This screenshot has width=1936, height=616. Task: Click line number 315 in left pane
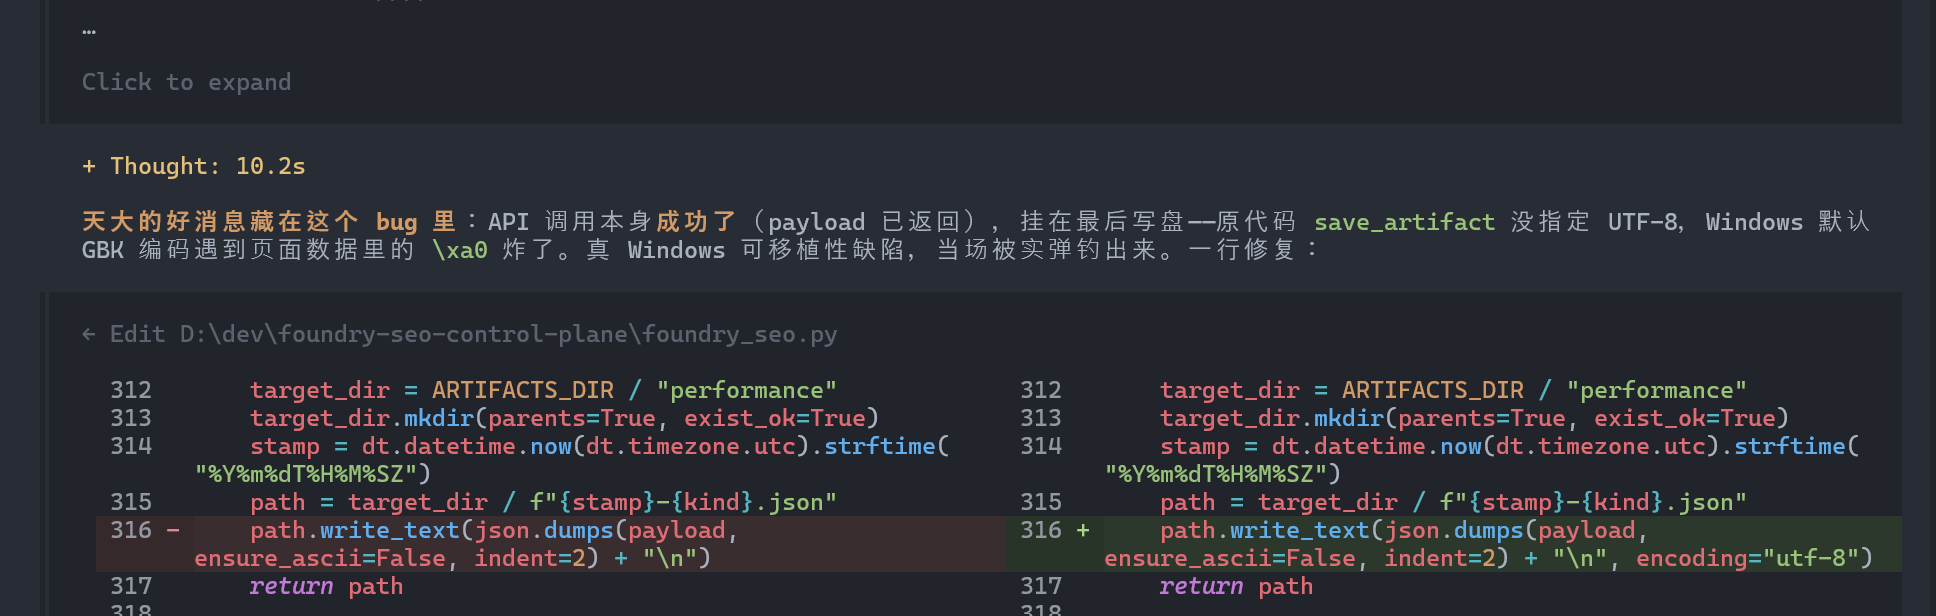tap(131, 502)
